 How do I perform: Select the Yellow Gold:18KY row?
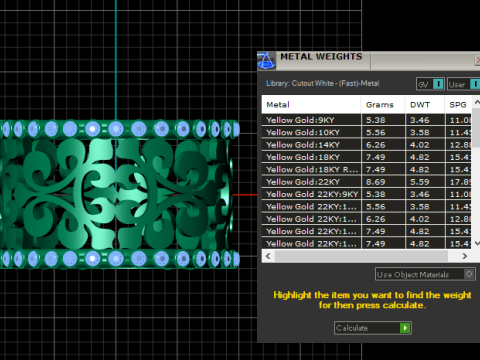click(366, 157)
